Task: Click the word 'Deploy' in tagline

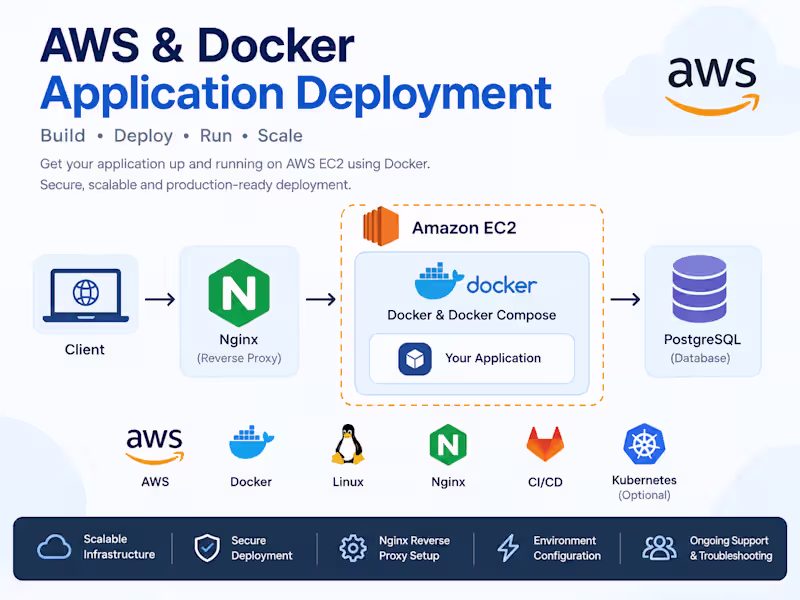Action: click(x=143, y=136)
